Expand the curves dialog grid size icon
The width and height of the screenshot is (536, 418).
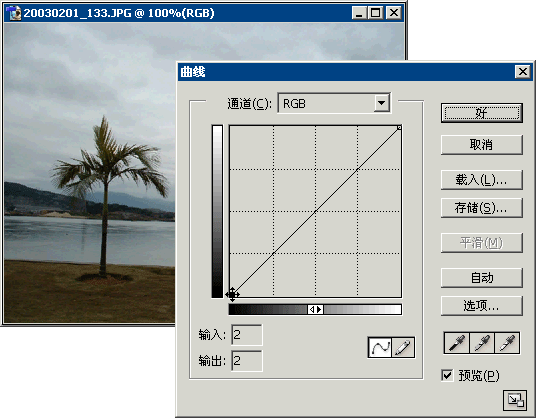(515, 400)
